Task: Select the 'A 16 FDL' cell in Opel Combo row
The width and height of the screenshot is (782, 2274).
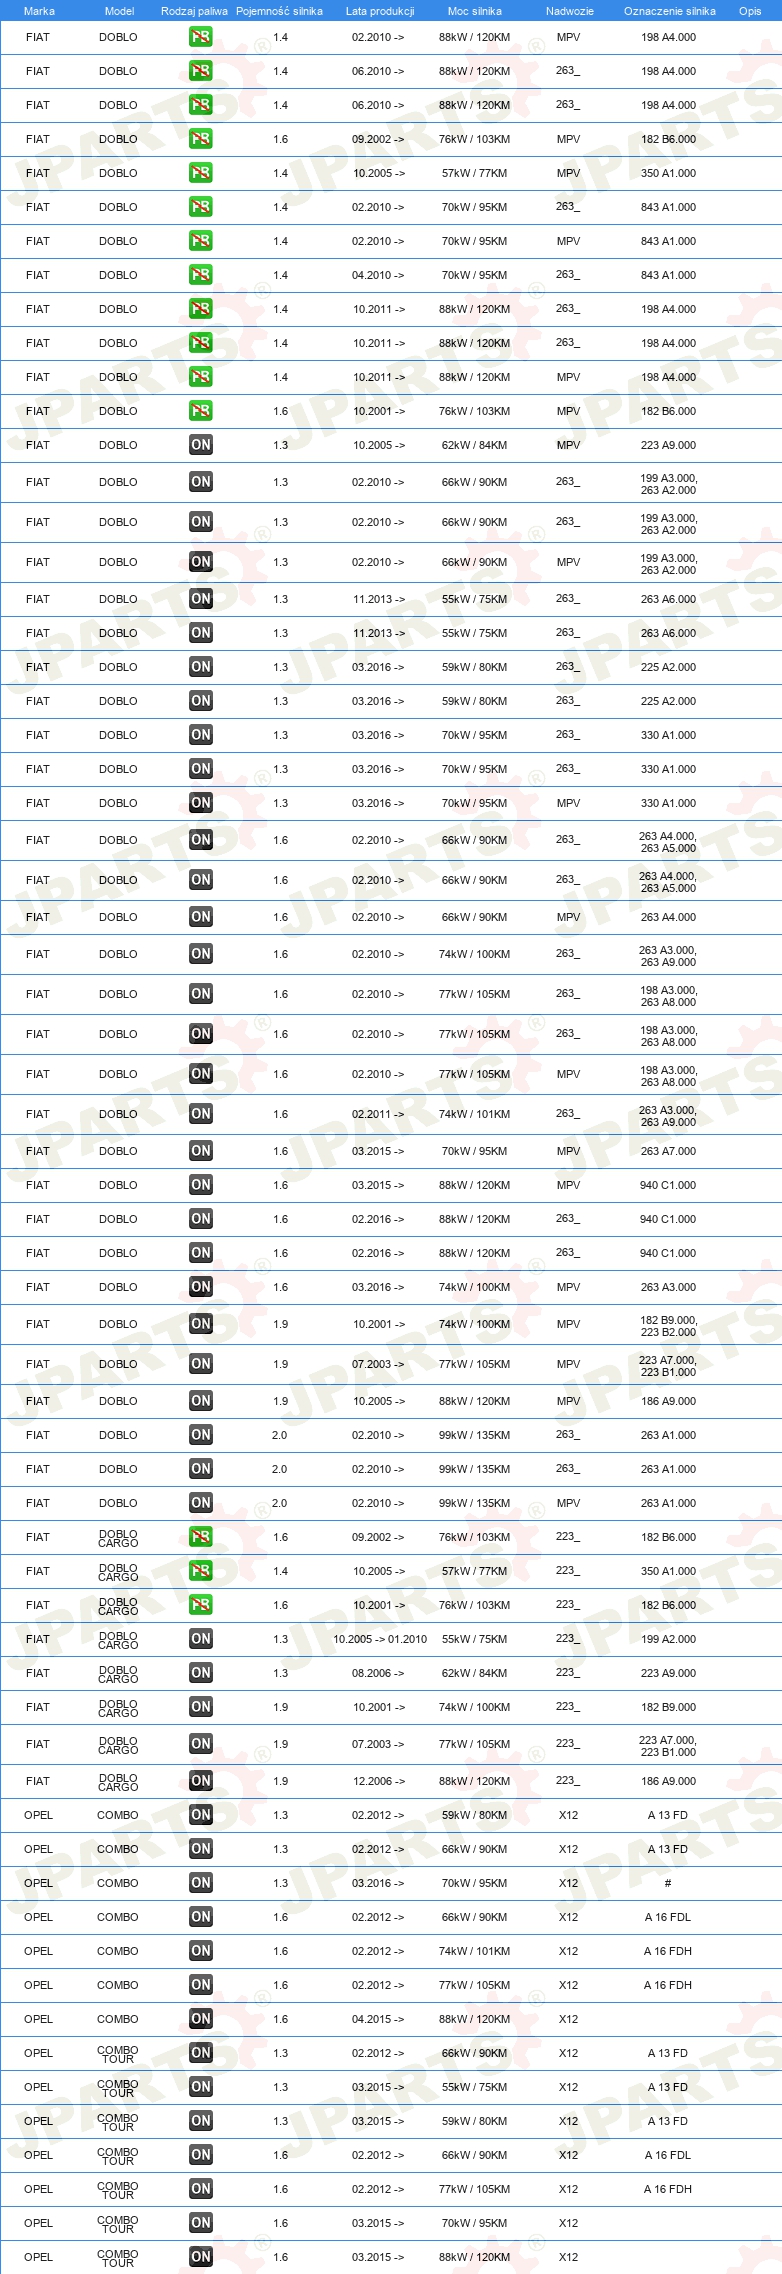Action: [x=668, y=1917]
